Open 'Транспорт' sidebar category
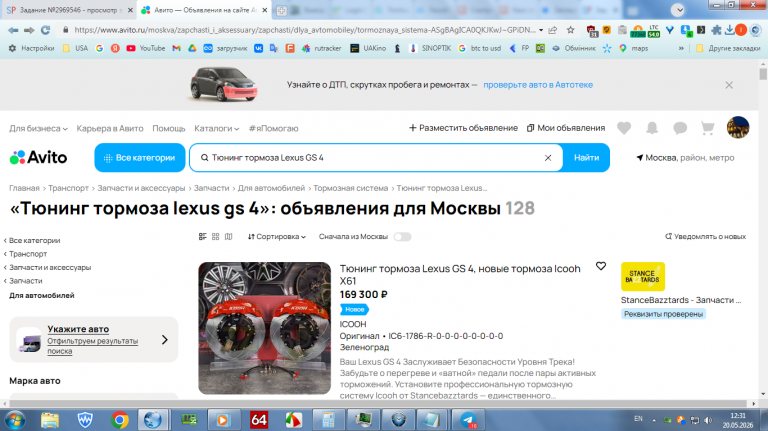 (28, 254)
